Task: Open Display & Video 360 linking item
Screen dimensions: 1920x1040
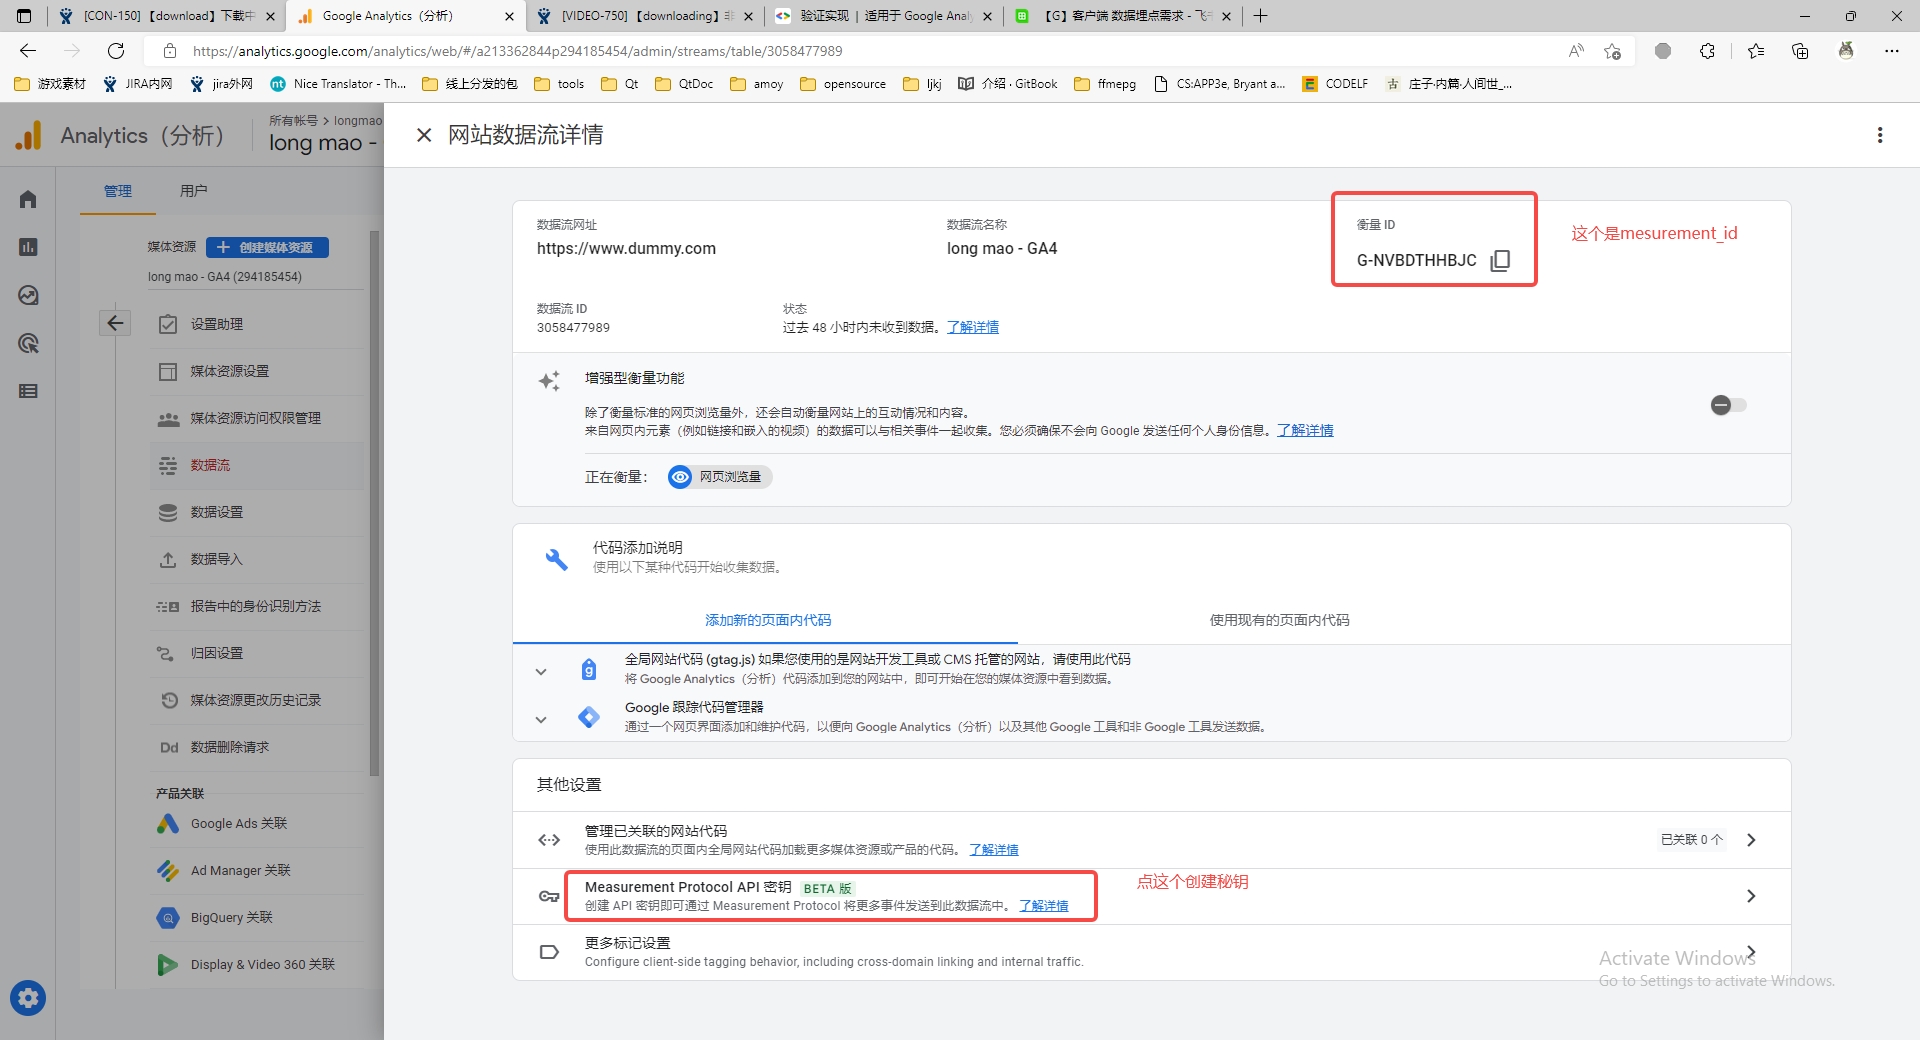Action: [x=257, y=965]
